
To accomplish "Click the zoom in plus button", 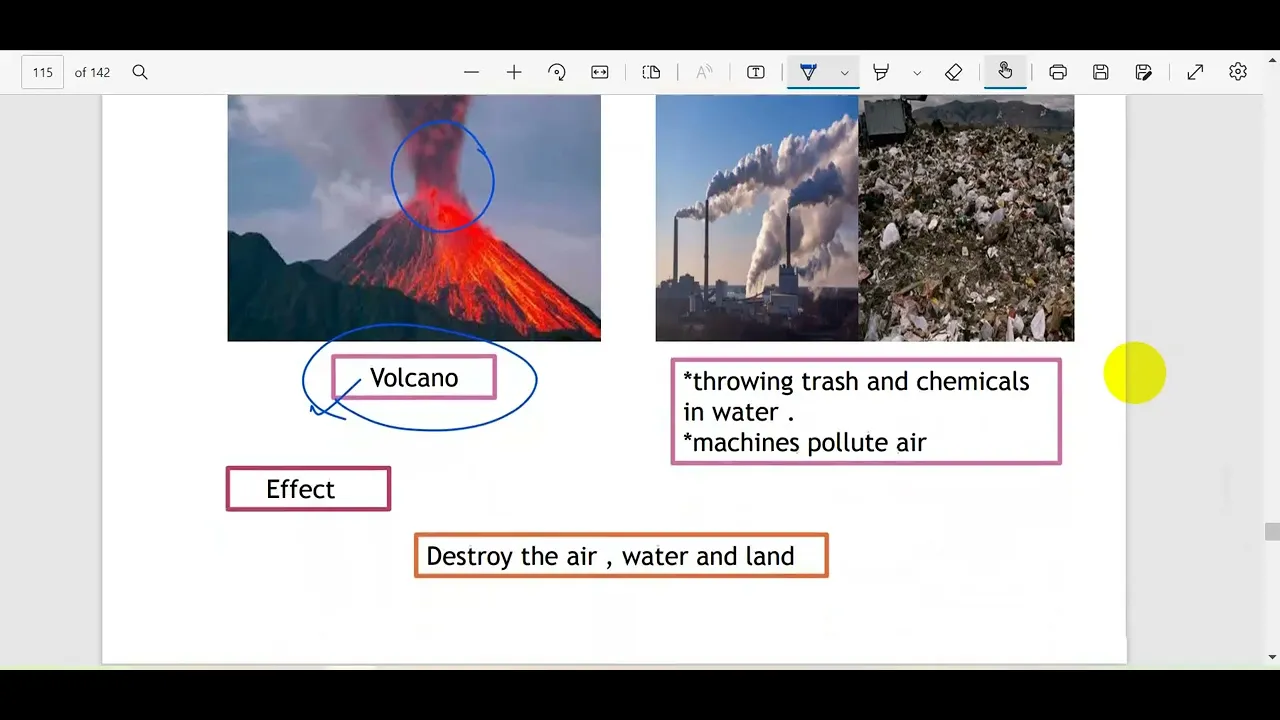I will (514, 72).
